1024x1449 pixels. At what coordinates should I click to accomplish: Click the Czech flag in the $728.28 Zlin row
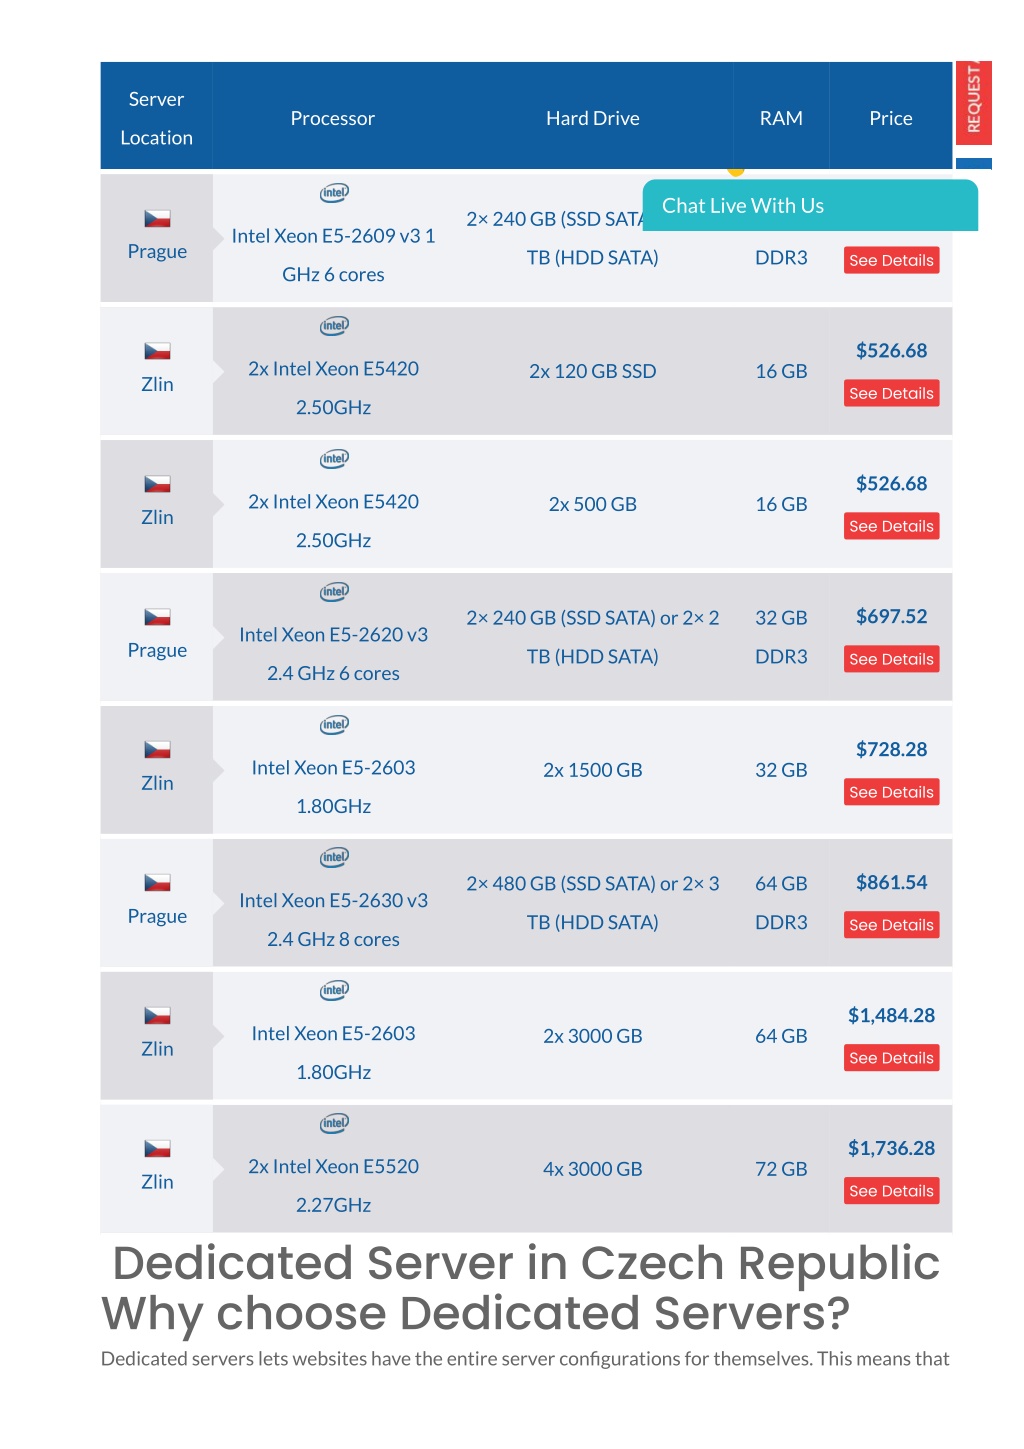157,750
